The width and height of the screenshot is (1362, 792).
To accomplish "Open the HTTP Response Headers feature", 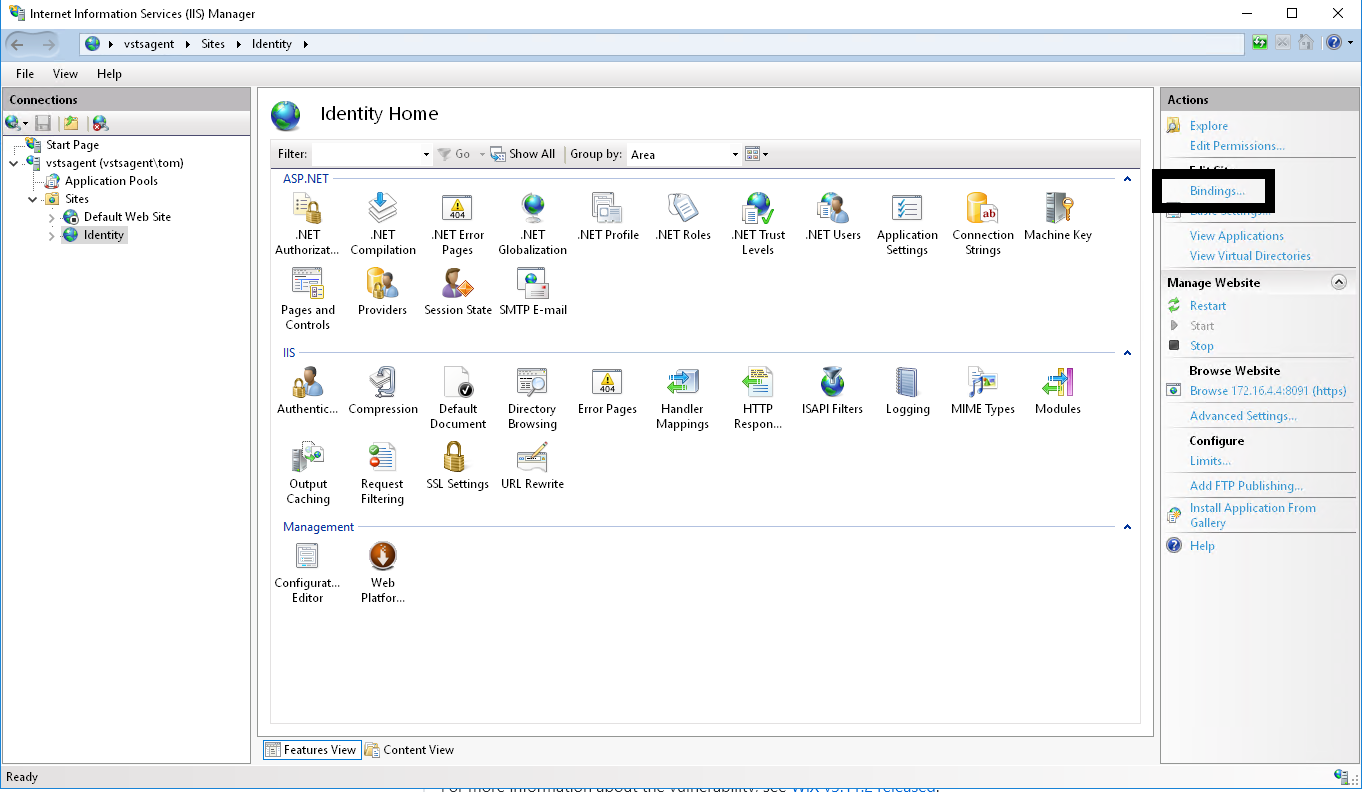I will [758, 397].
